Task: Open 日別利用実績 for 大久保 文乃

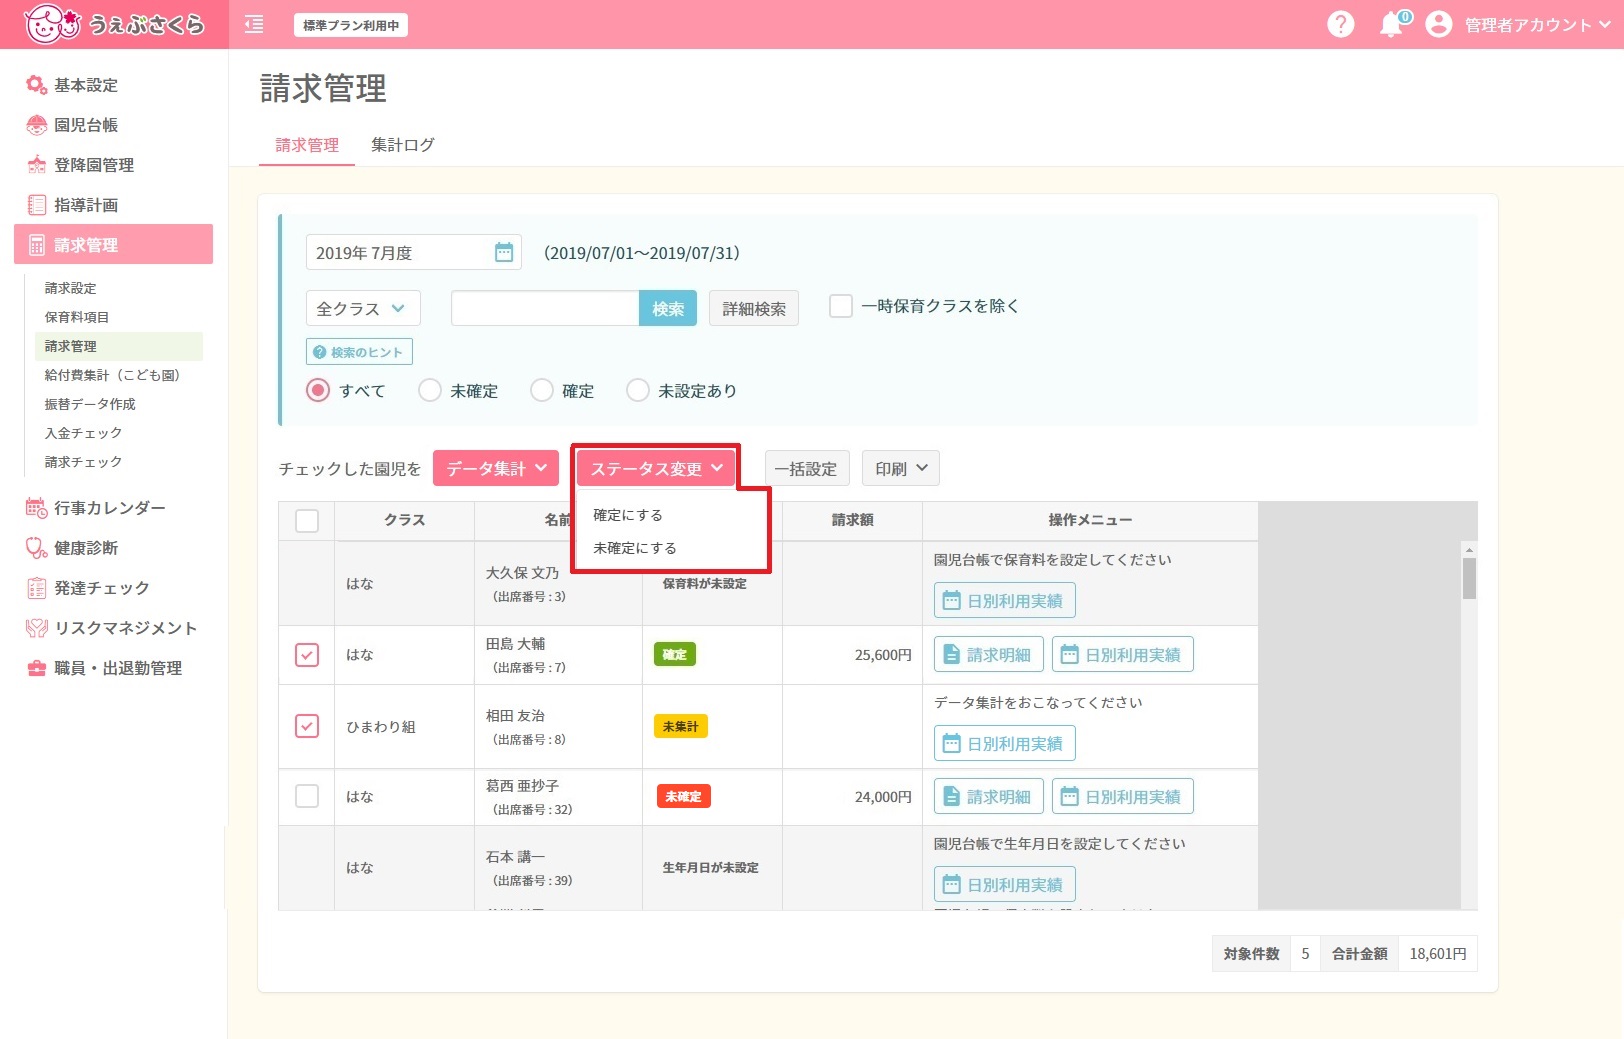Action: (1004, 601)
